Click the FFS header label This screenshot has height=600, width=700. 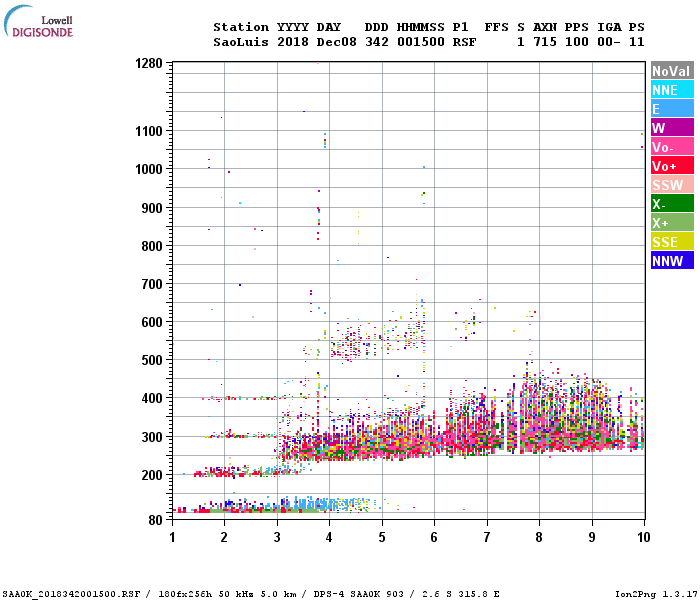[x=496, y=27]
